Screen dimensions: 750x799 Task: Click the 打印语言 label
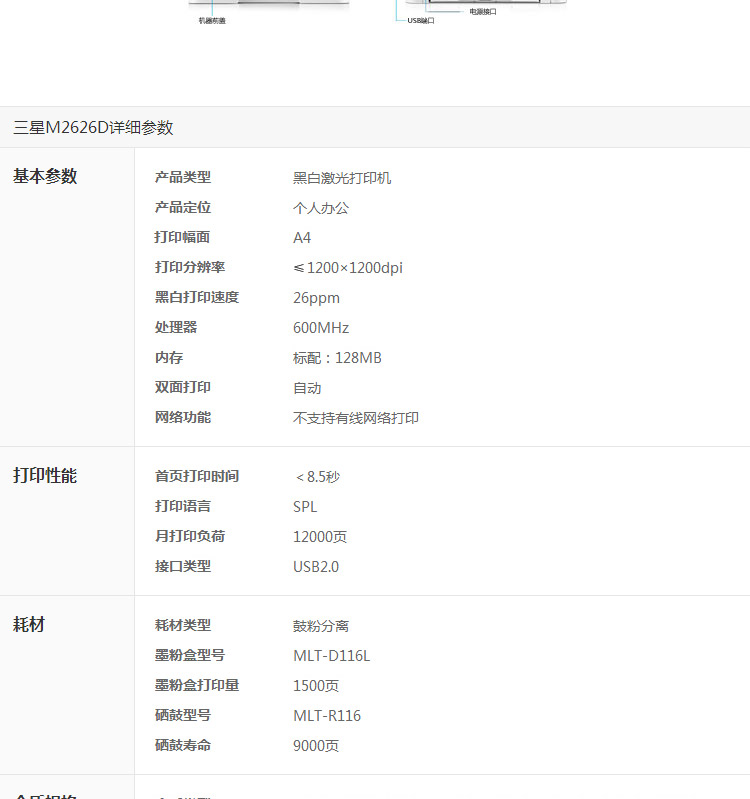183,506
